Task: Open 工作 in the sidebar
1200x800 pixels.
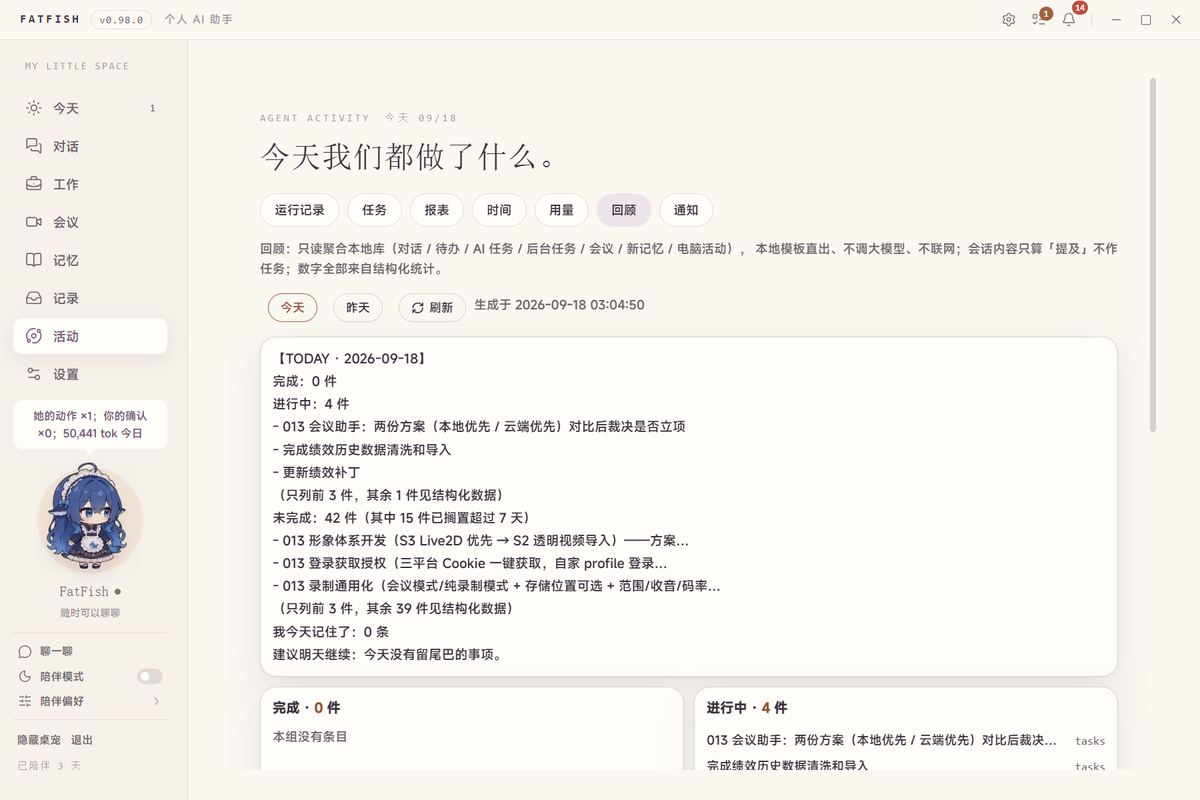Action: coord(90,184)
